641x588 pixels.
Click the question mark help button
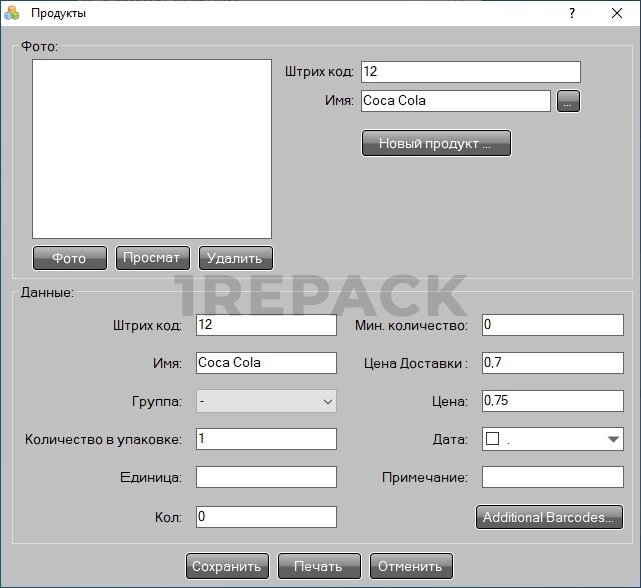point(572,13)
